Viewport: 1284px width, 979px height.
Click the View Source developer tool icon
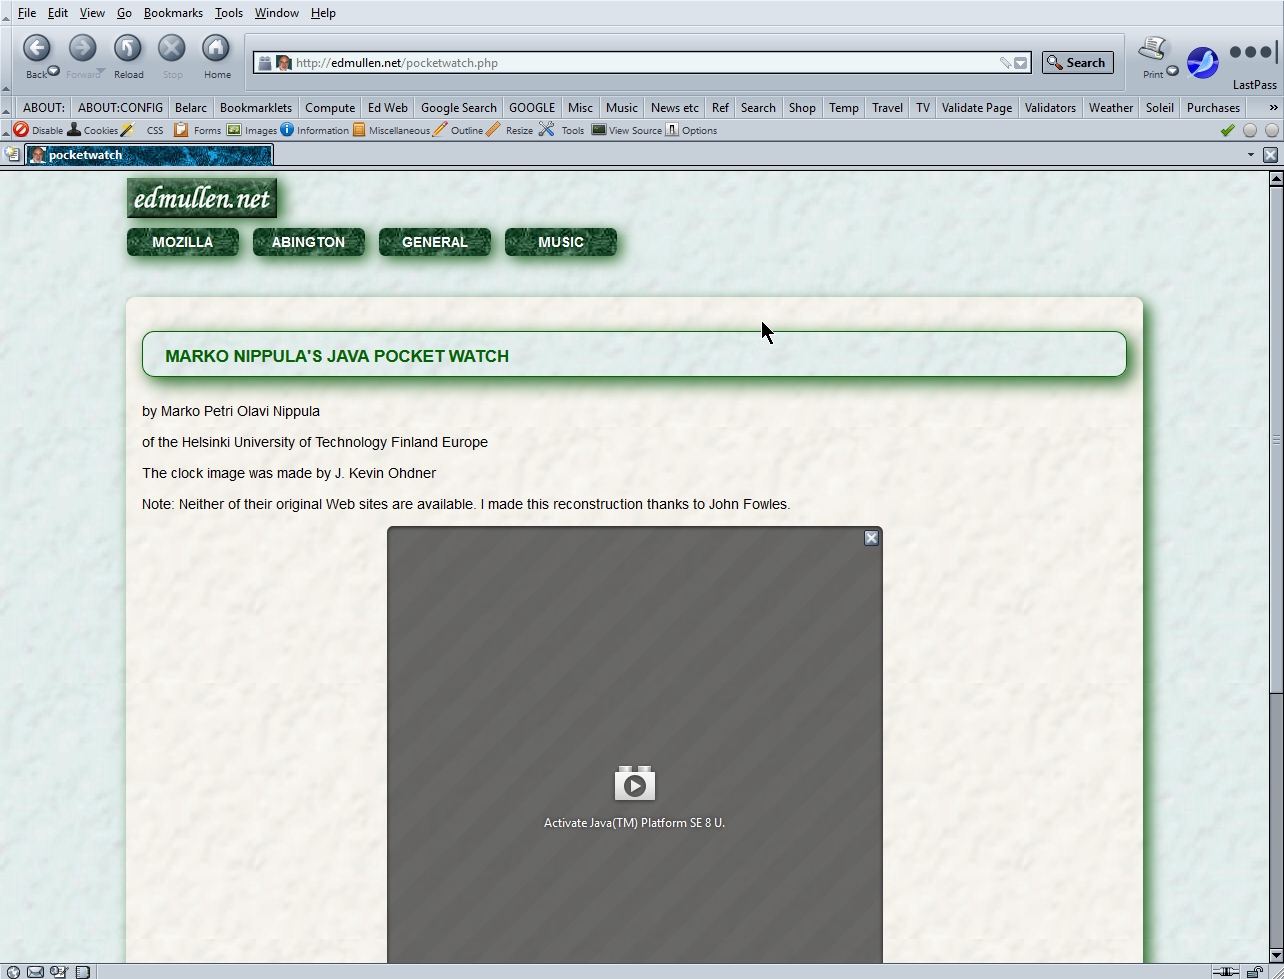(x=626, y=130)
